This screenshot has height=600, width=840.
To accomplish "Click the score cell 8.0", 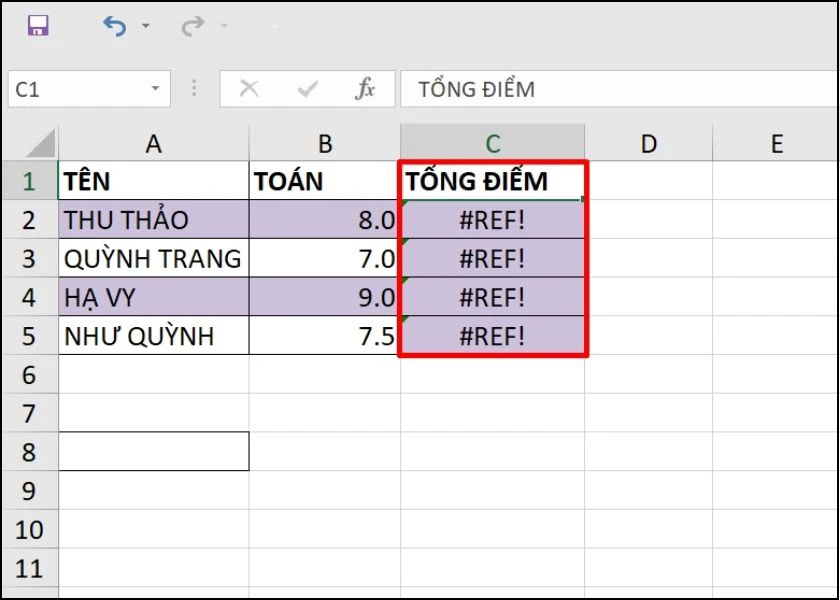I will [325, 220].
